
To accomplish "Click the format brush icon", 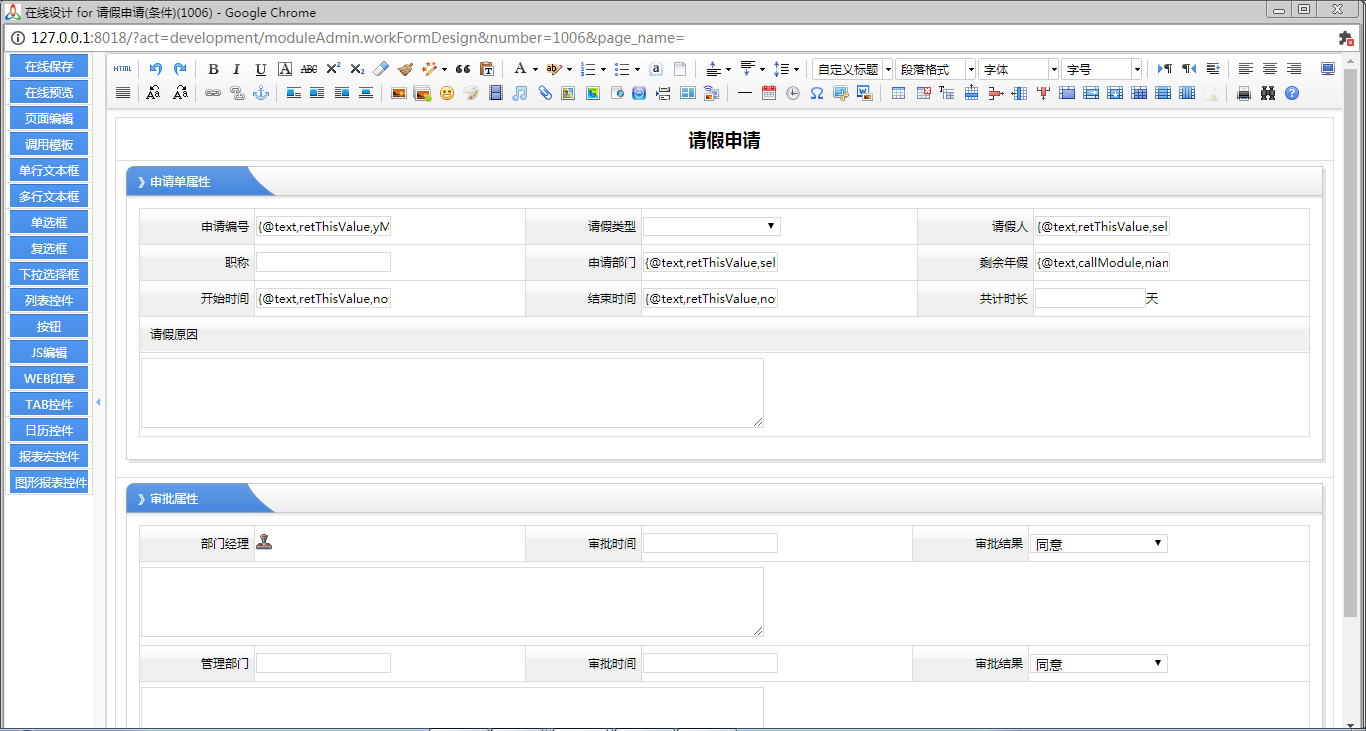I will coord(405,69).
